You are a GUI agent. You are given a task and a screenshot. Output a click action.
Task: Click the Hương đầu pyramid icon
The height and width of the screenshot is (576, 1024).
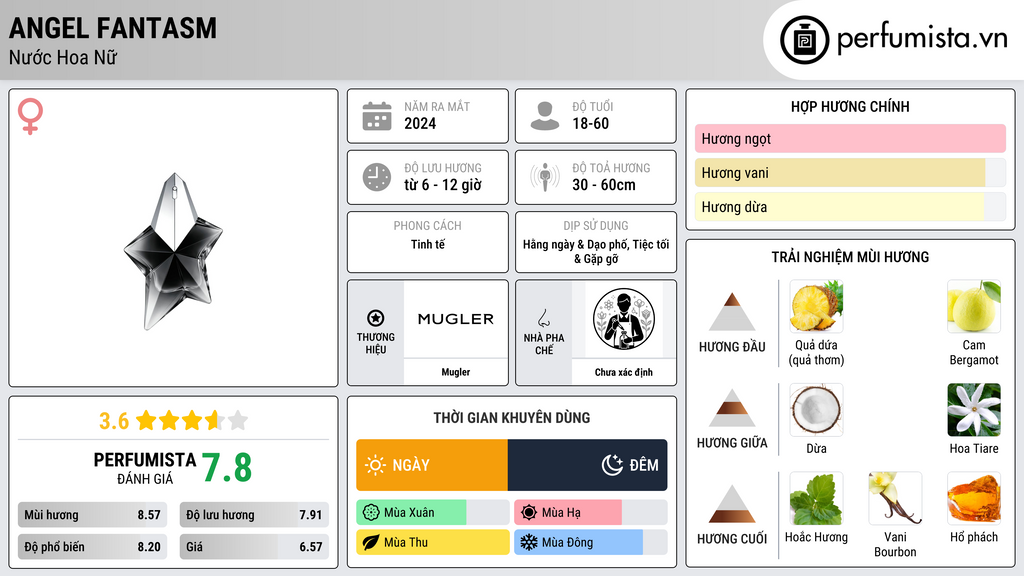tap(732, 312)
